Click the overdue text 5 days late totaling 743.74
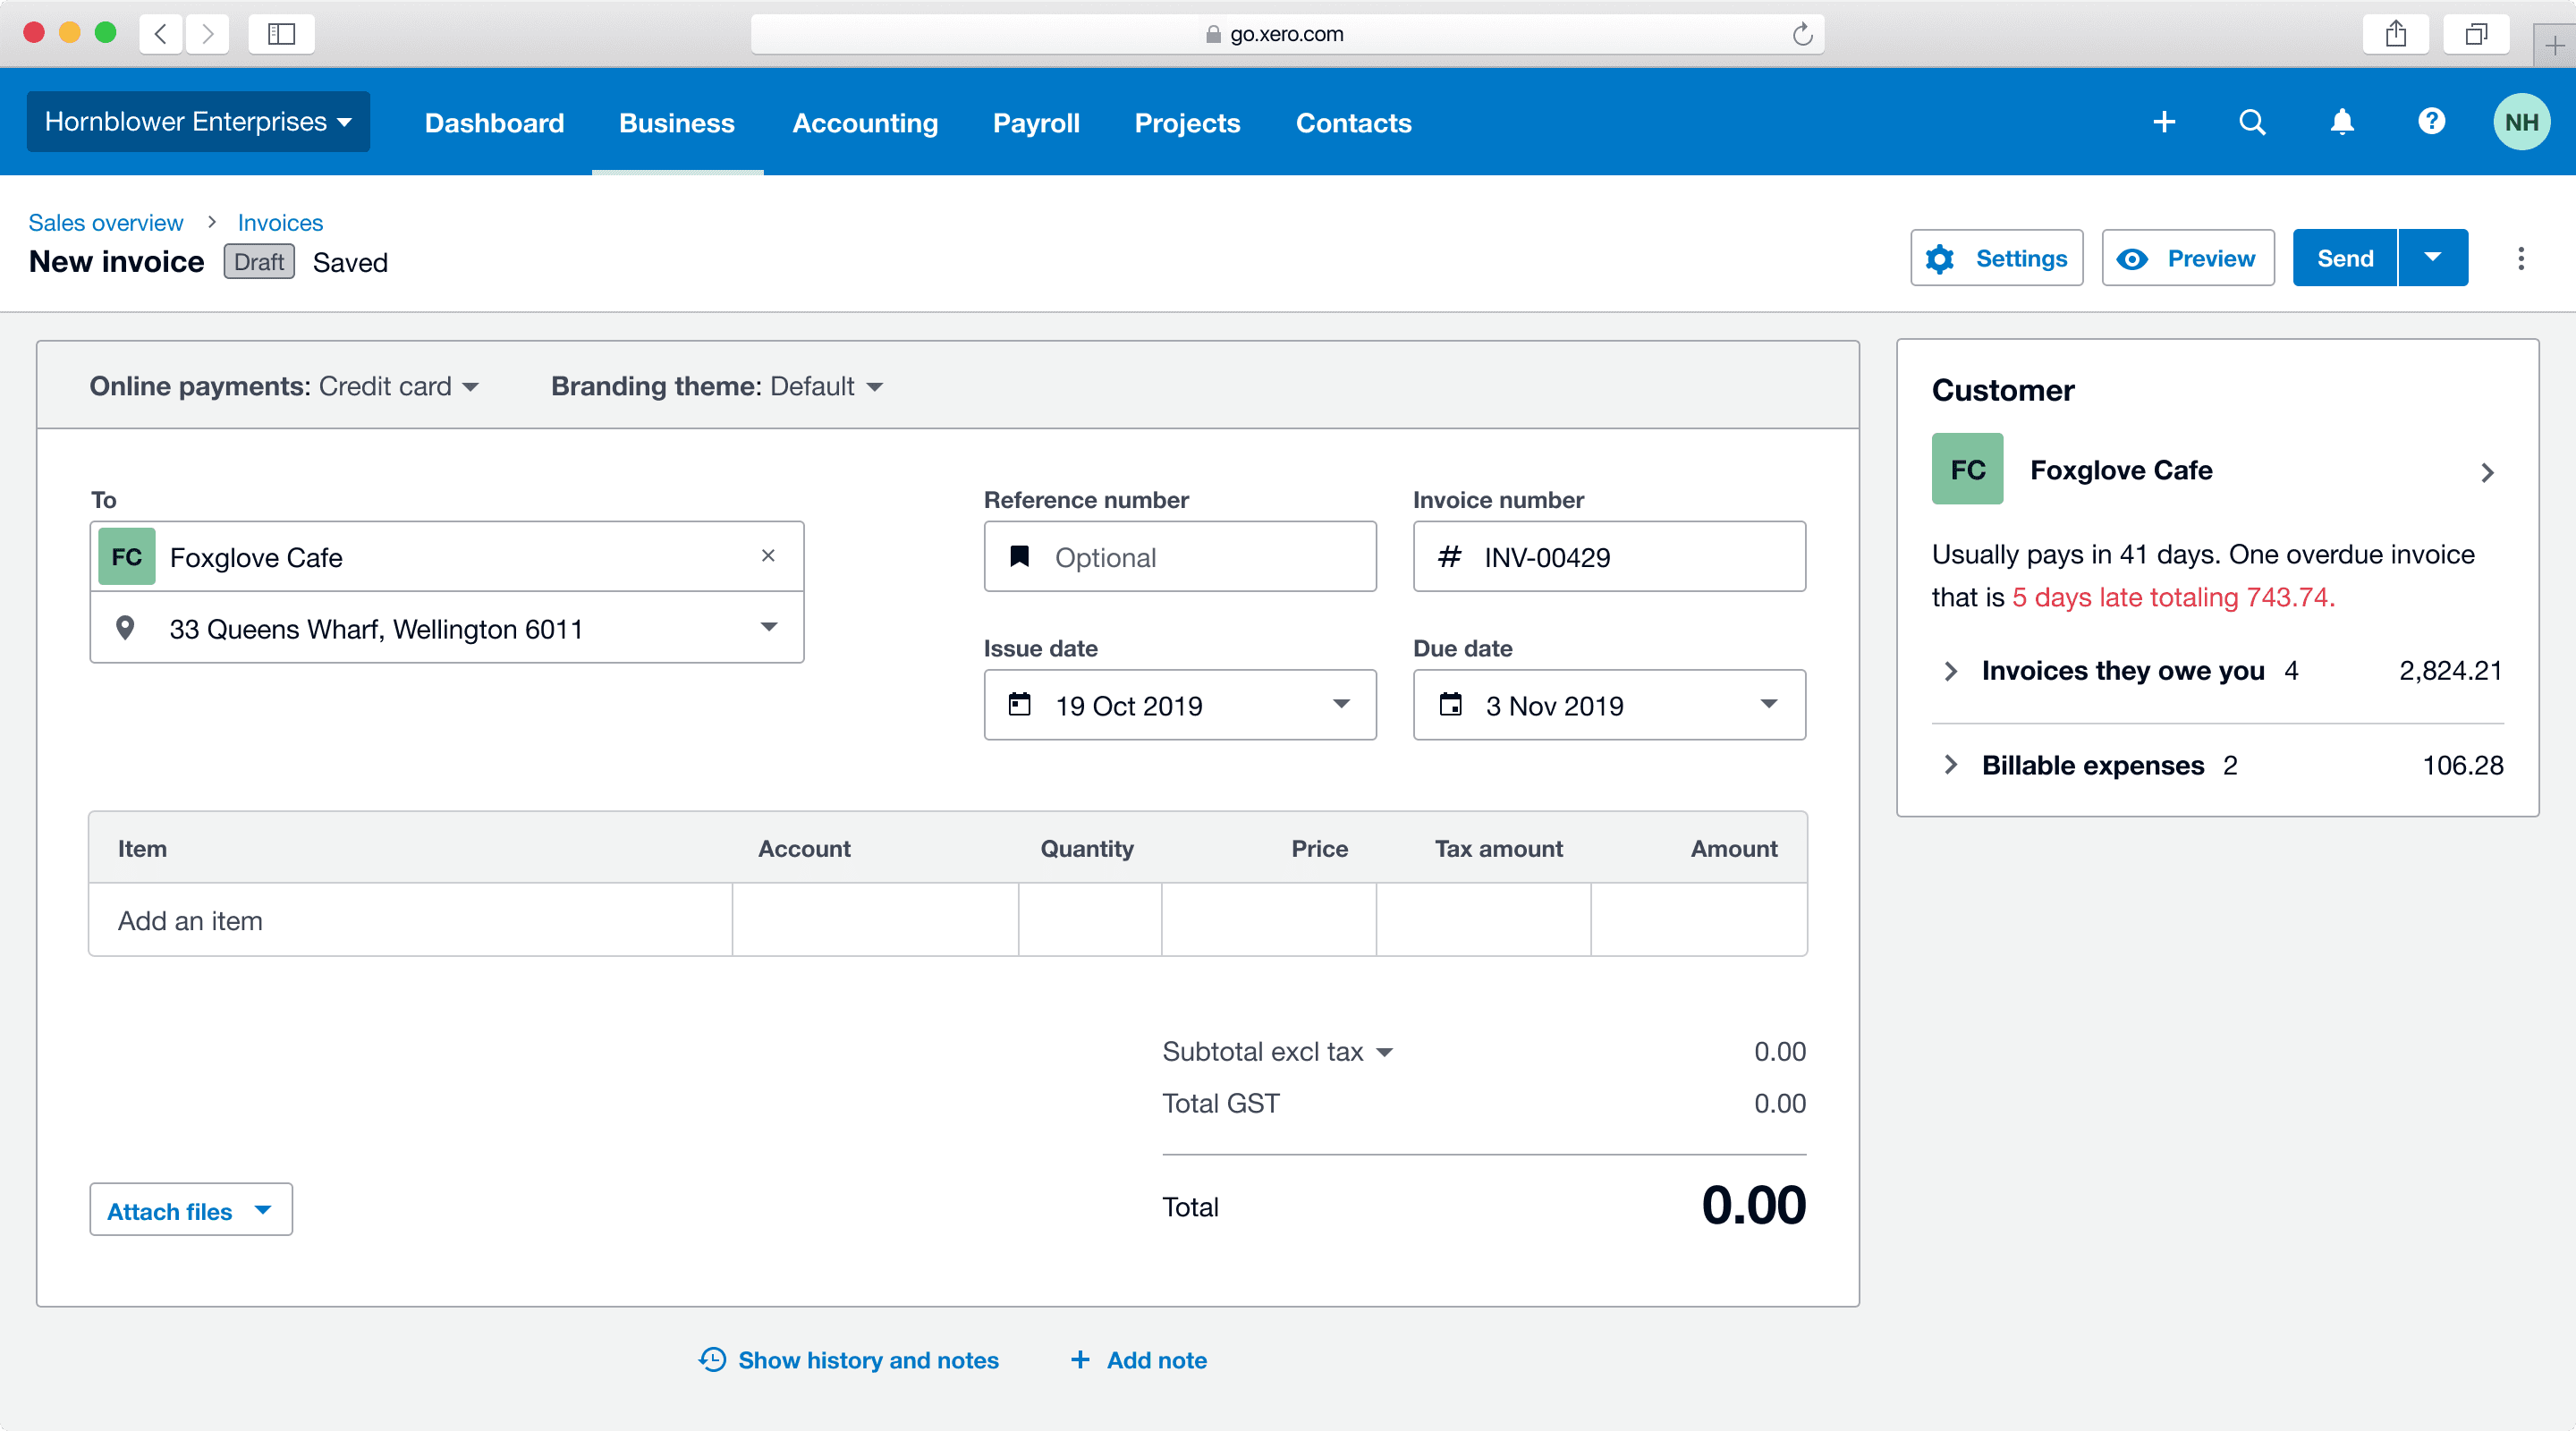The height and width of the screenshot is (1431, 2576). pyautogui.click(x=2173, y=597)
